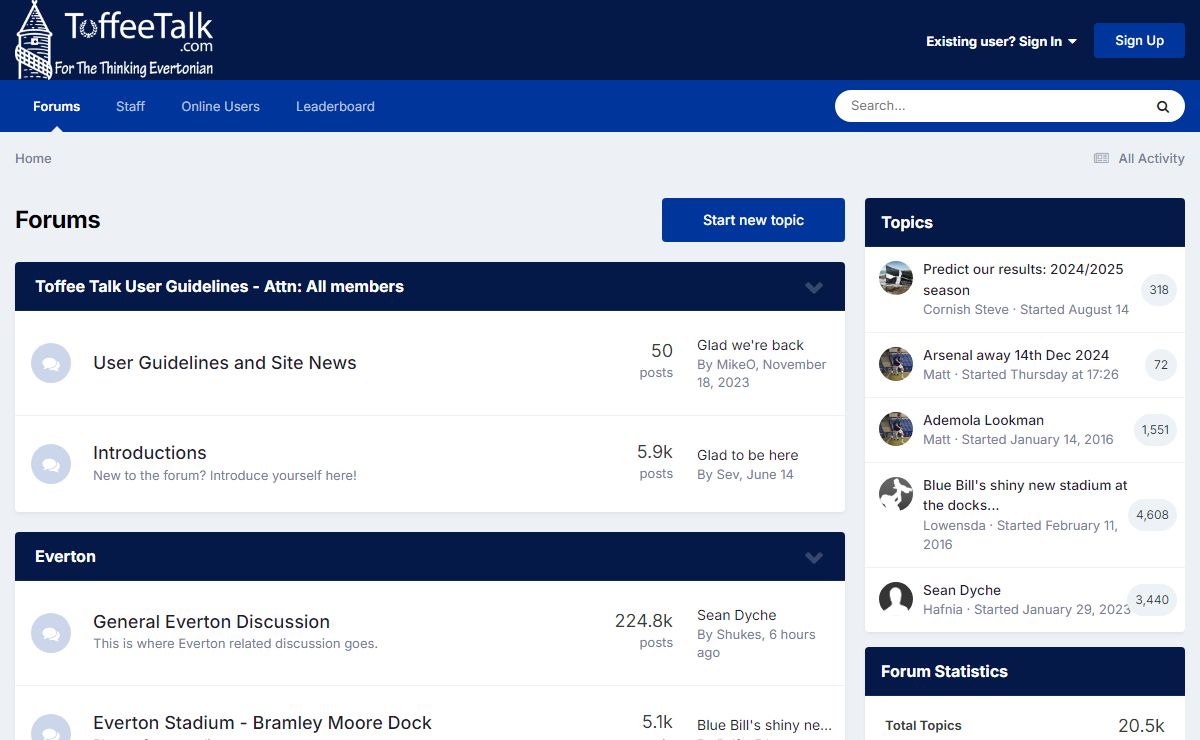Click Everton Stadium forum bubble icon
Screen dimensions: 1200x740
[x=51, y=727]
